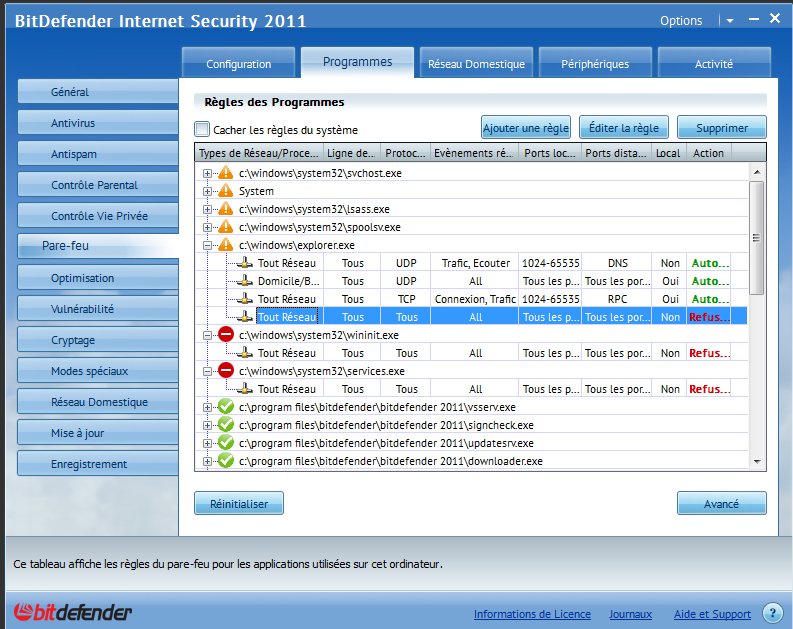This screenshot has height=629, width=793.
Task: Expand the svchost.exe rule node
Action: coord(207,173)
